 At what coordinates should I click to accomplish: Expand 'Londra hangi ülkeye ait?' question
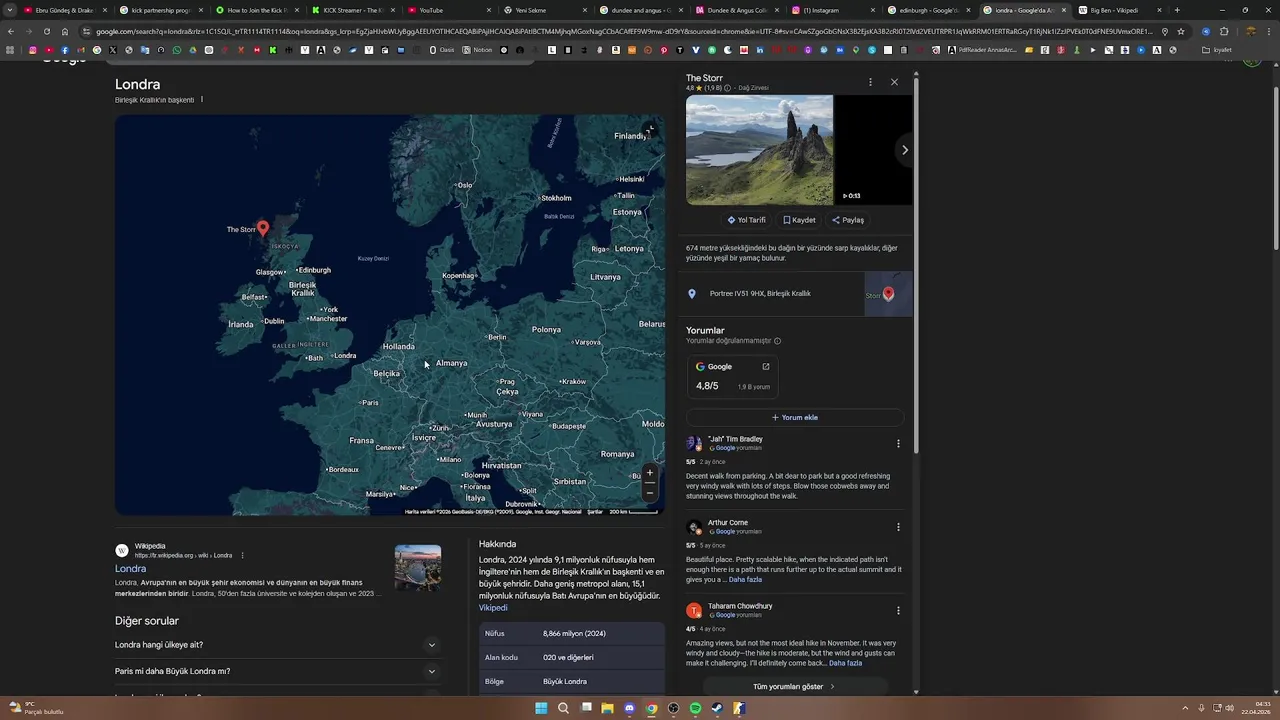(x=278, y=645)
